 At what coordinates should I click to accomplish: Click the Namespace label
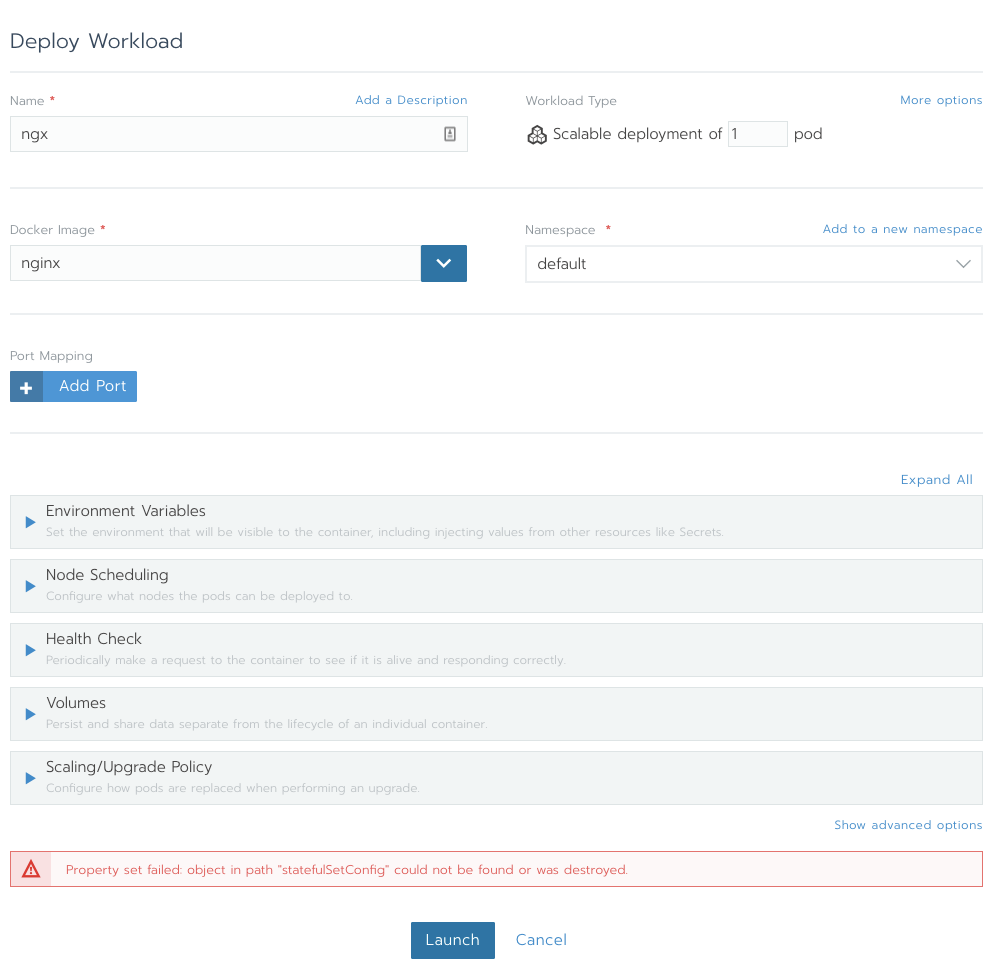(x=560, y=230)
